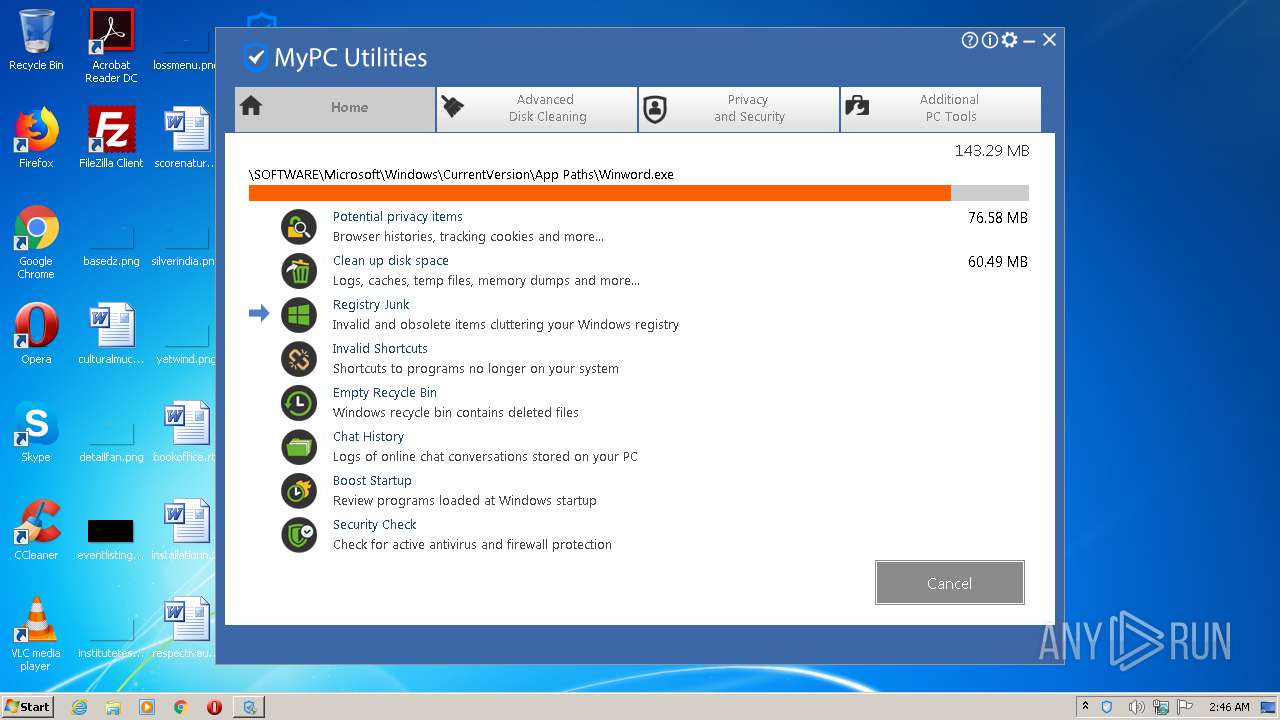Open the Registry Junk link
Image resolution: width=1280 pixels, height=720 pixels.
(x=371, y=305)
